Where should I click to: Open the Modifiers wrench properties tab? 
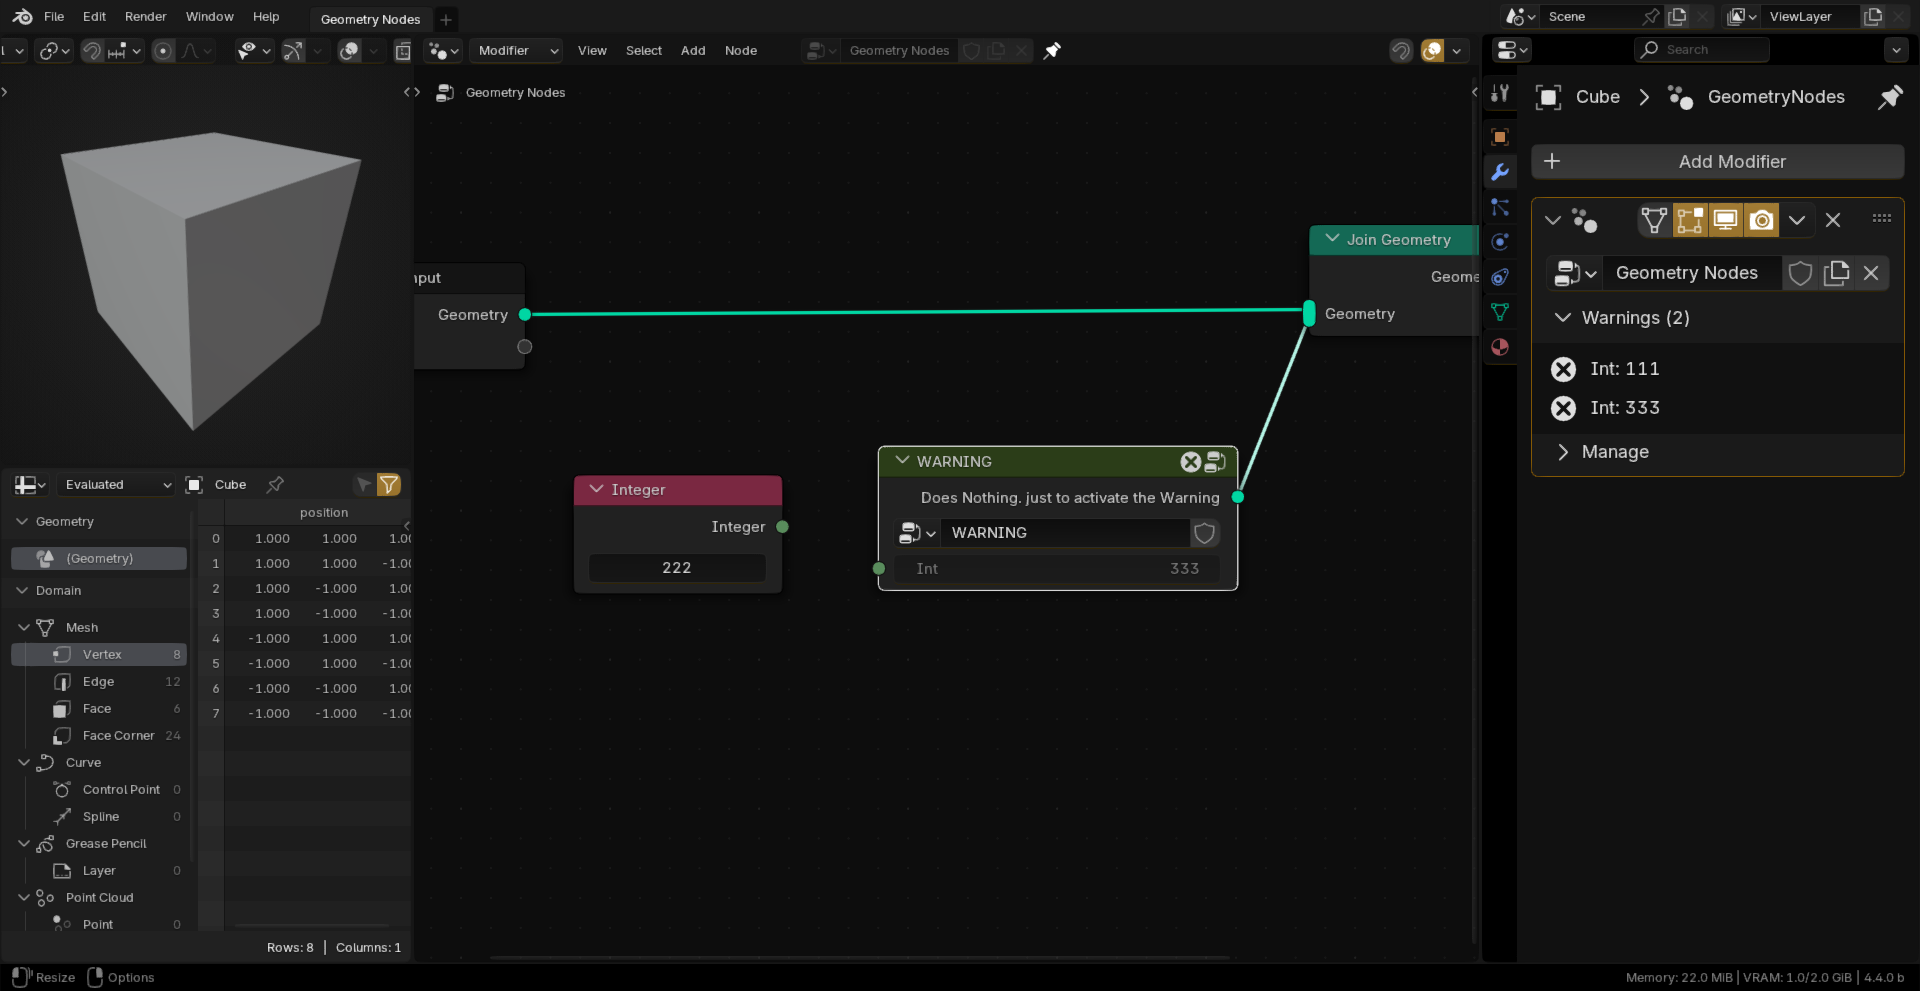click(1500, 172)
